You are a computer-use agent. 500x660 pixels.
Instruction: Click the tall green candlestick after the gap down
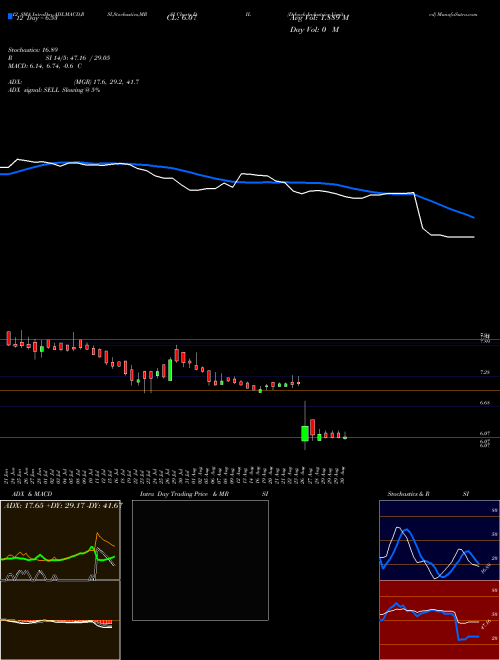[305, 434]
